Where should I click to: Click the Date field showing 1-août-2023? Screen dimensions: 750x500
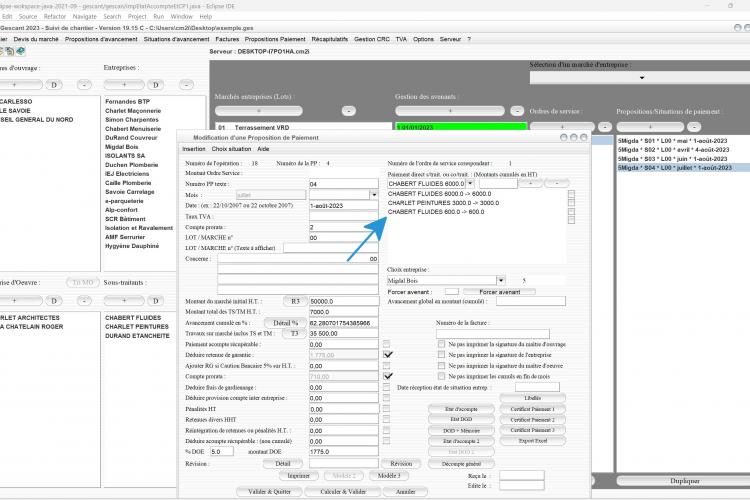point(343,206)
